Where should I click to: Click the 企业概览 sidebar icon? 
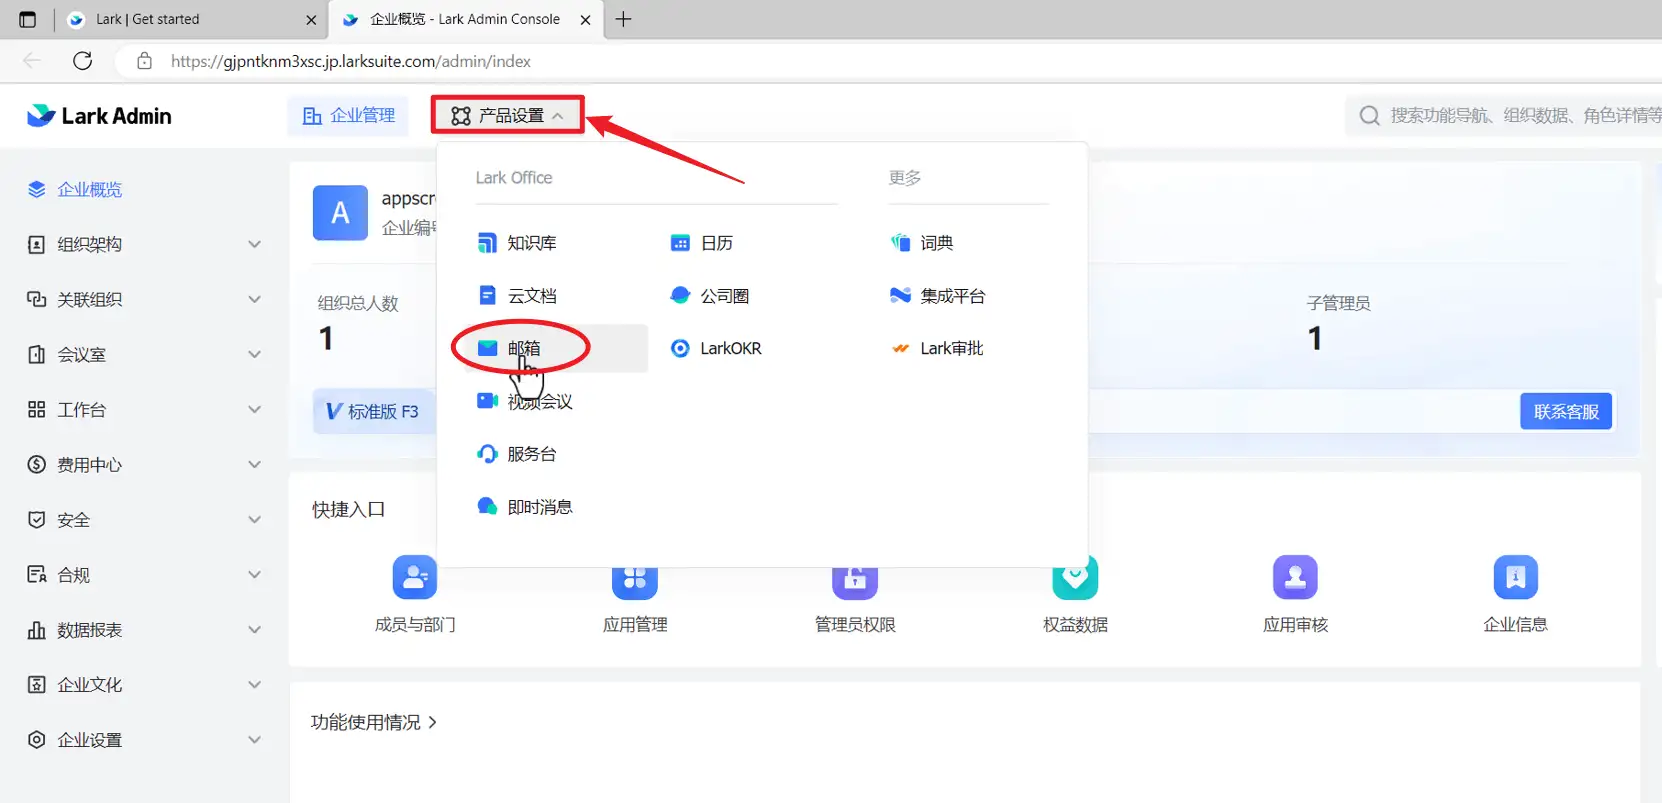pos(37,189)
